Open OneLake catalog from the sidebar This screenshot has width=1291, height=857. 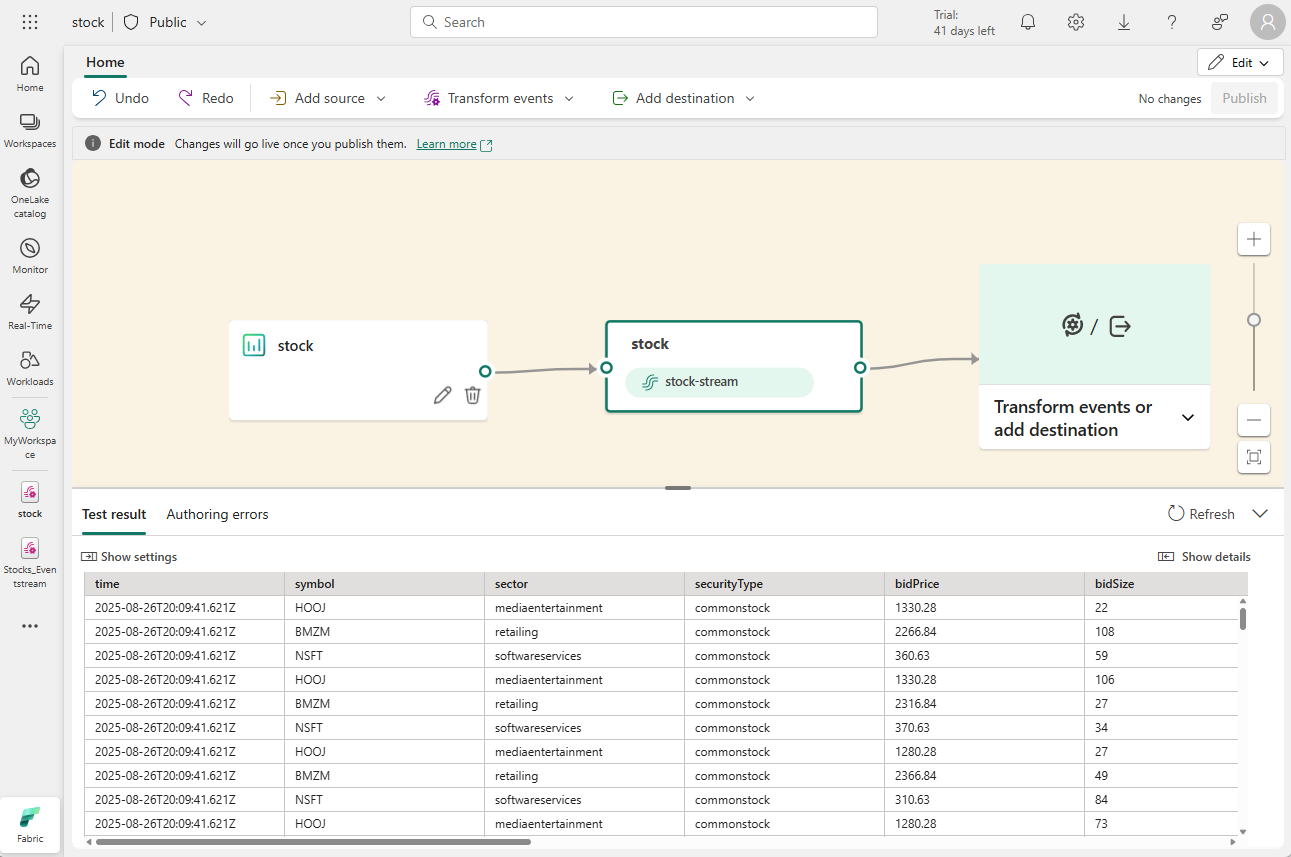click(x=30, y=191)
